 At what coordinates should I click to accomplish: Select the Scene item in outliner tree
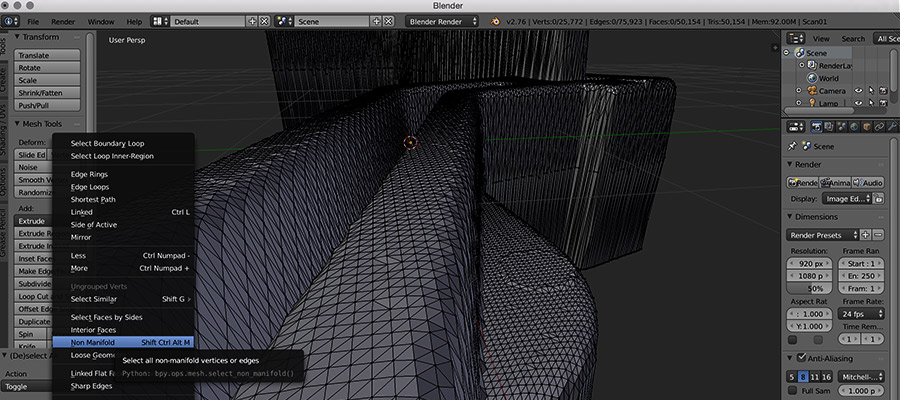[816, 52]
